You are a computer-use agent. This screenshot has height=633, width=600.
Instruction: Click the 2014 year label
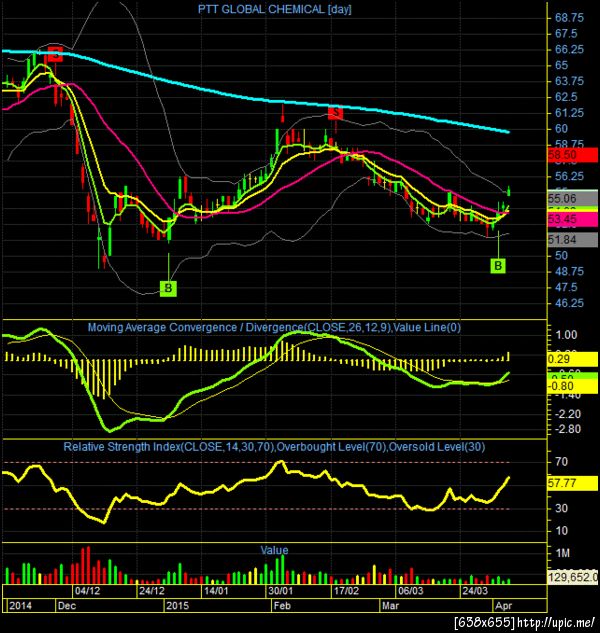pyautogui.click(x=21, y=606)
